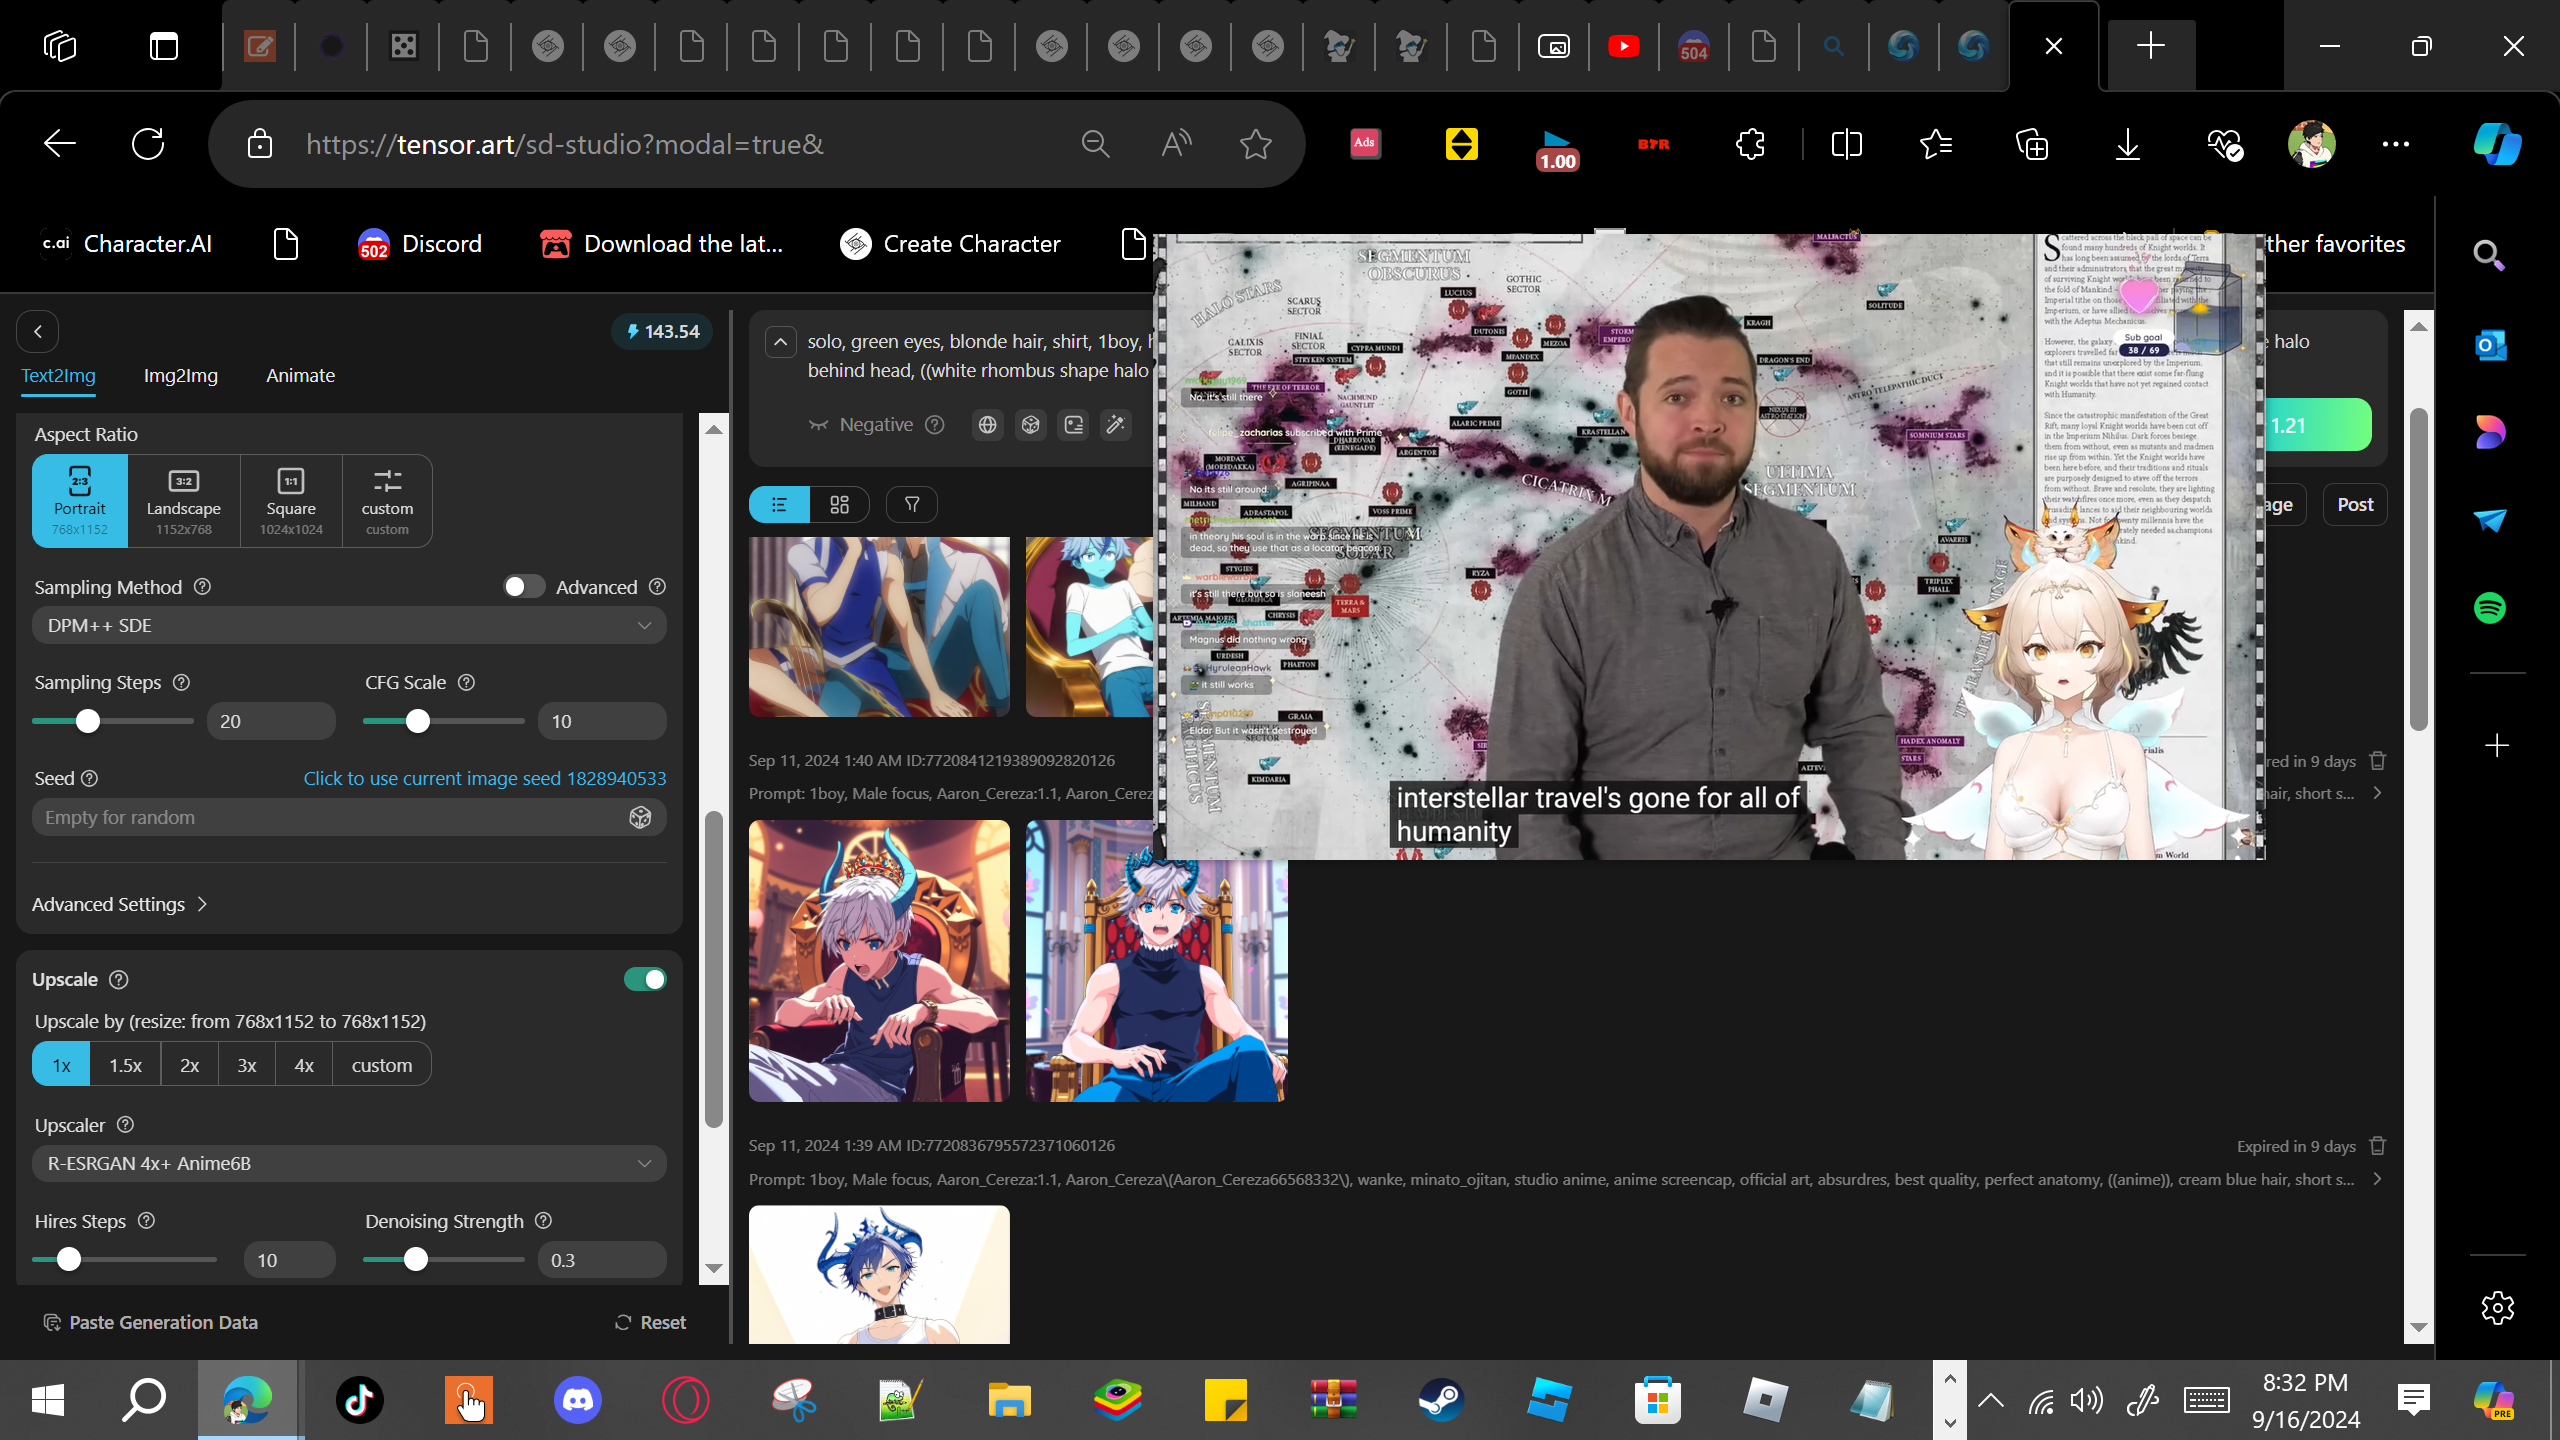
Task: Click the magic wand prompt enhance icon
Action: click(x=1115, y=425)
